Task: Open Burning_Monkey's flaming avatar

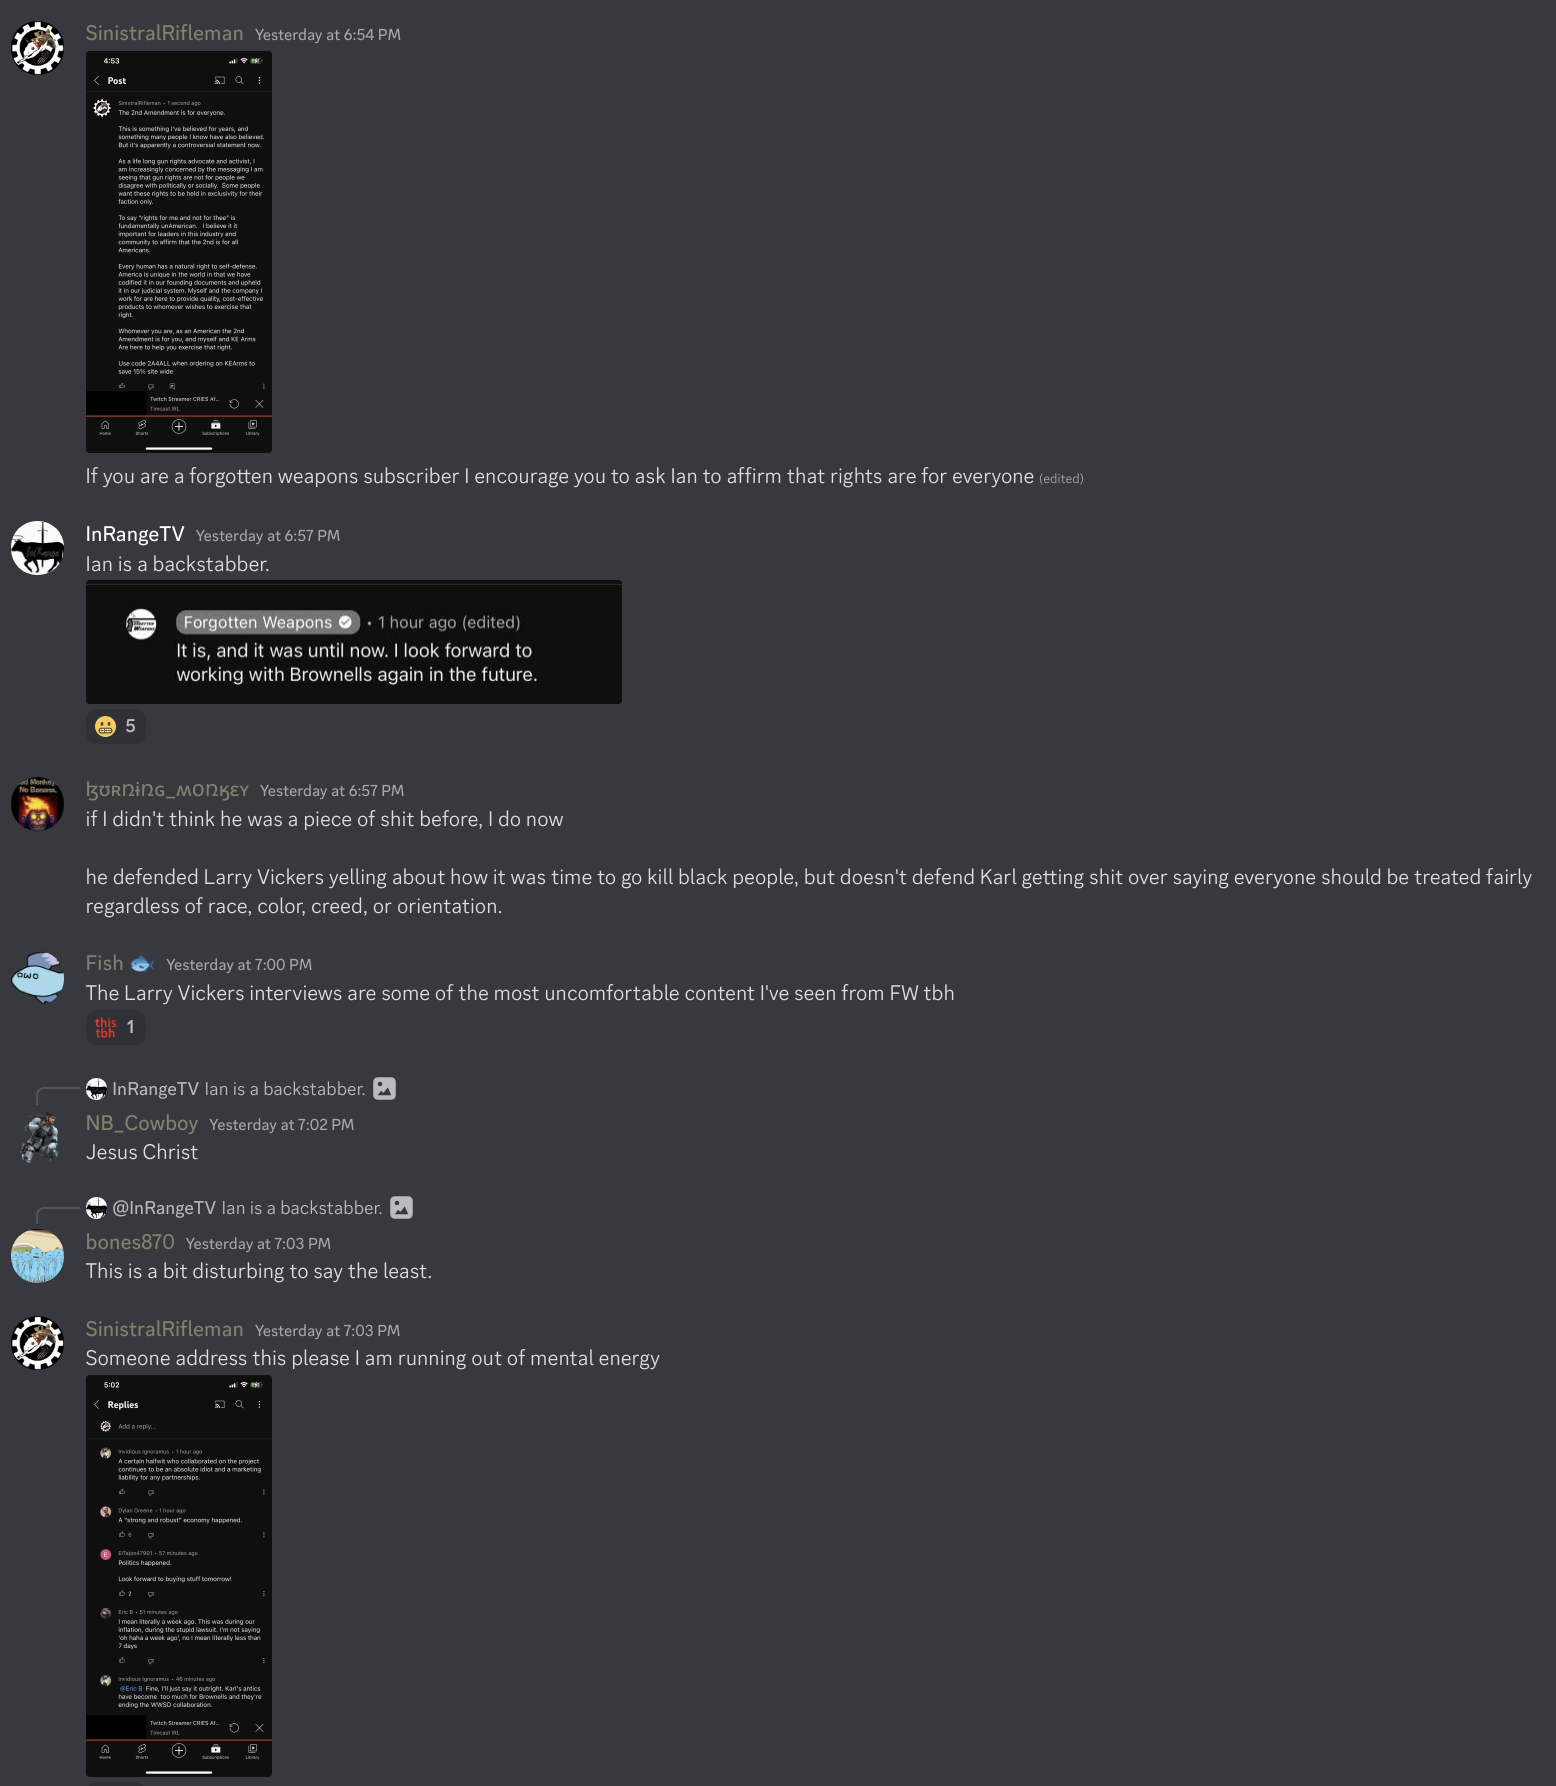Action: (38, 804)
